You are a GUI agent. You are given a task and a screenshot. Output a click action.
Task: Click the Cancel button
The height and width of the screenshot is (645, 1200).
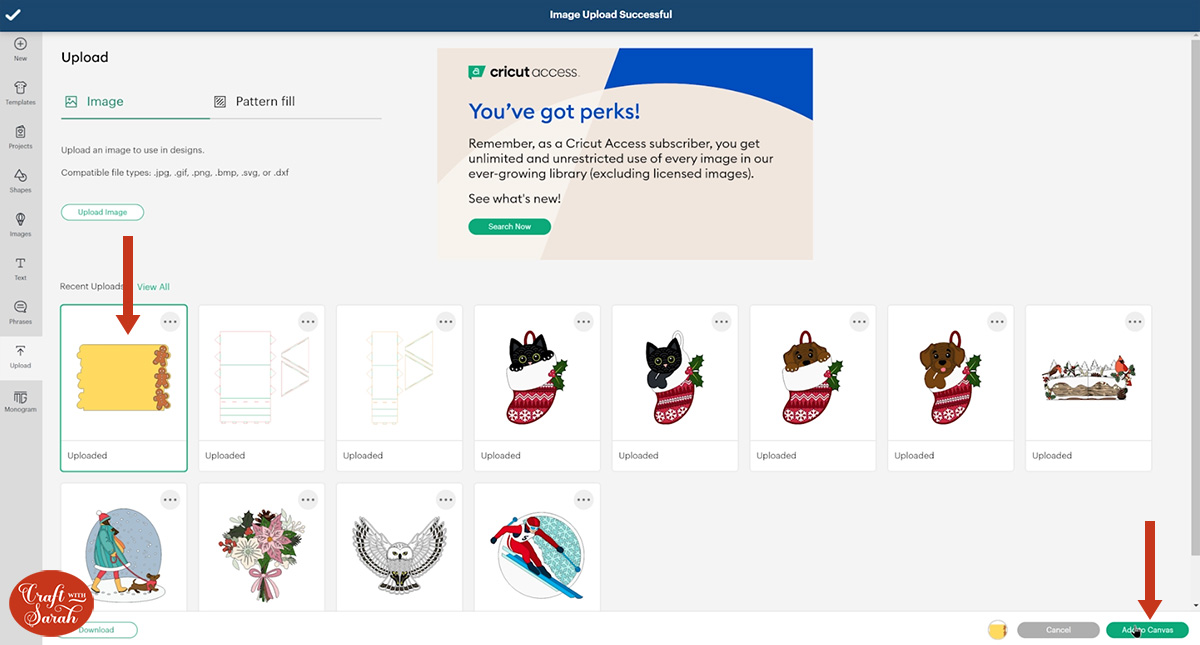tap(1058, 630)
